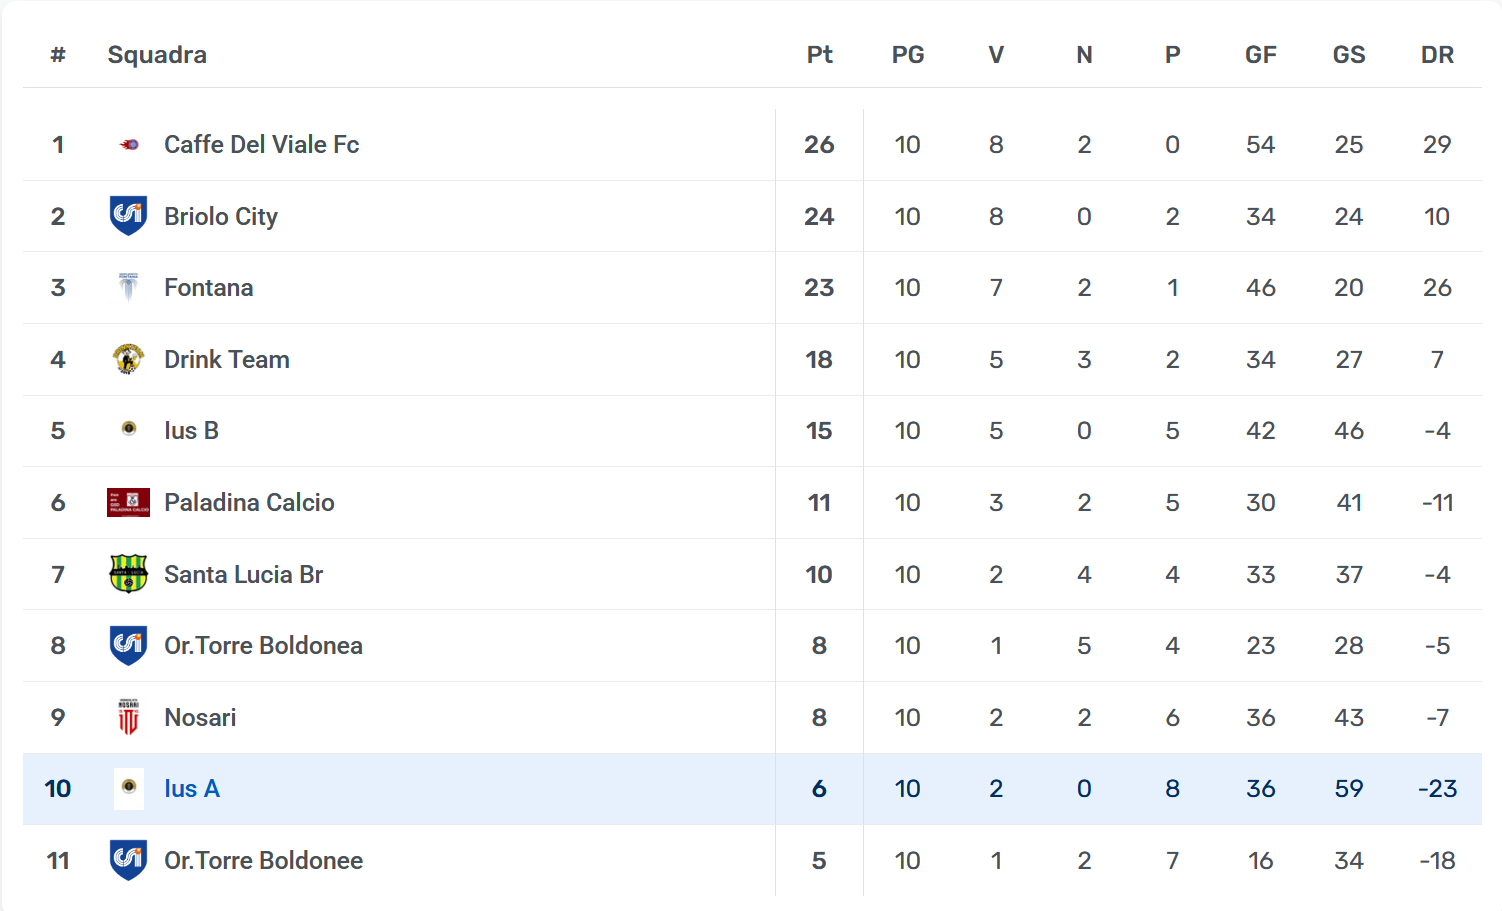Open the Ius A team link
The width and height of the screenshot is (1502, 911).
[192, 789]
